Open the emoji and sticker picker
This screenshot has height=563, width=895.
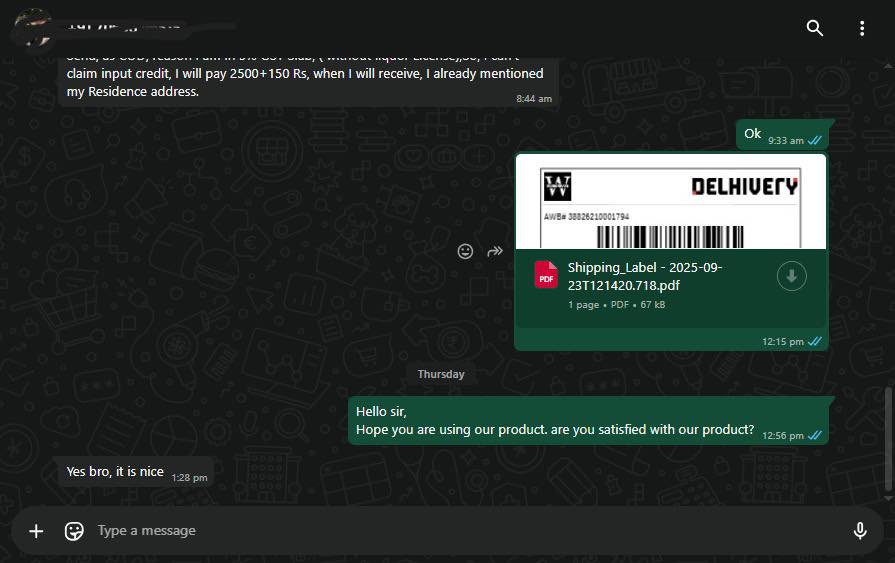pos(74,531)
